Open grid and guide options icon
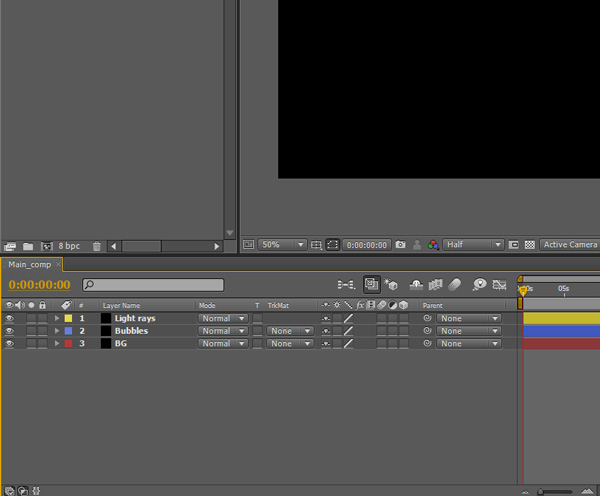The image size is (600, 496). tap(316, 245)
